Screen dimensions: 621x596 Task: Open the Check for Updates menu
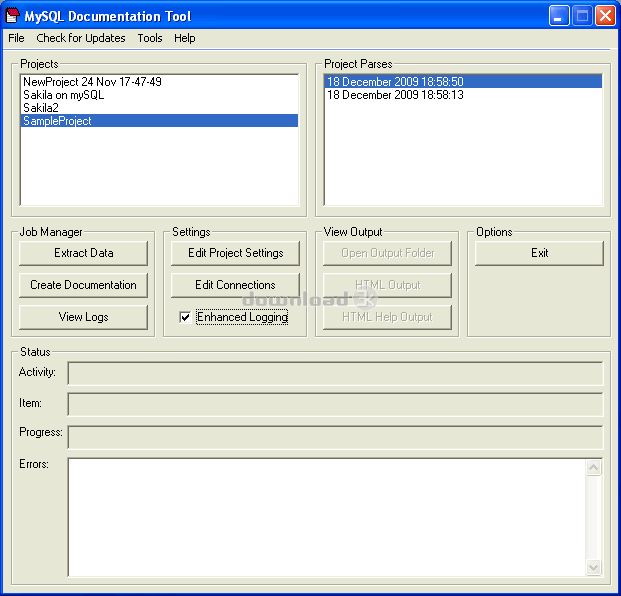pyautogui.click(x=81, y=38)
